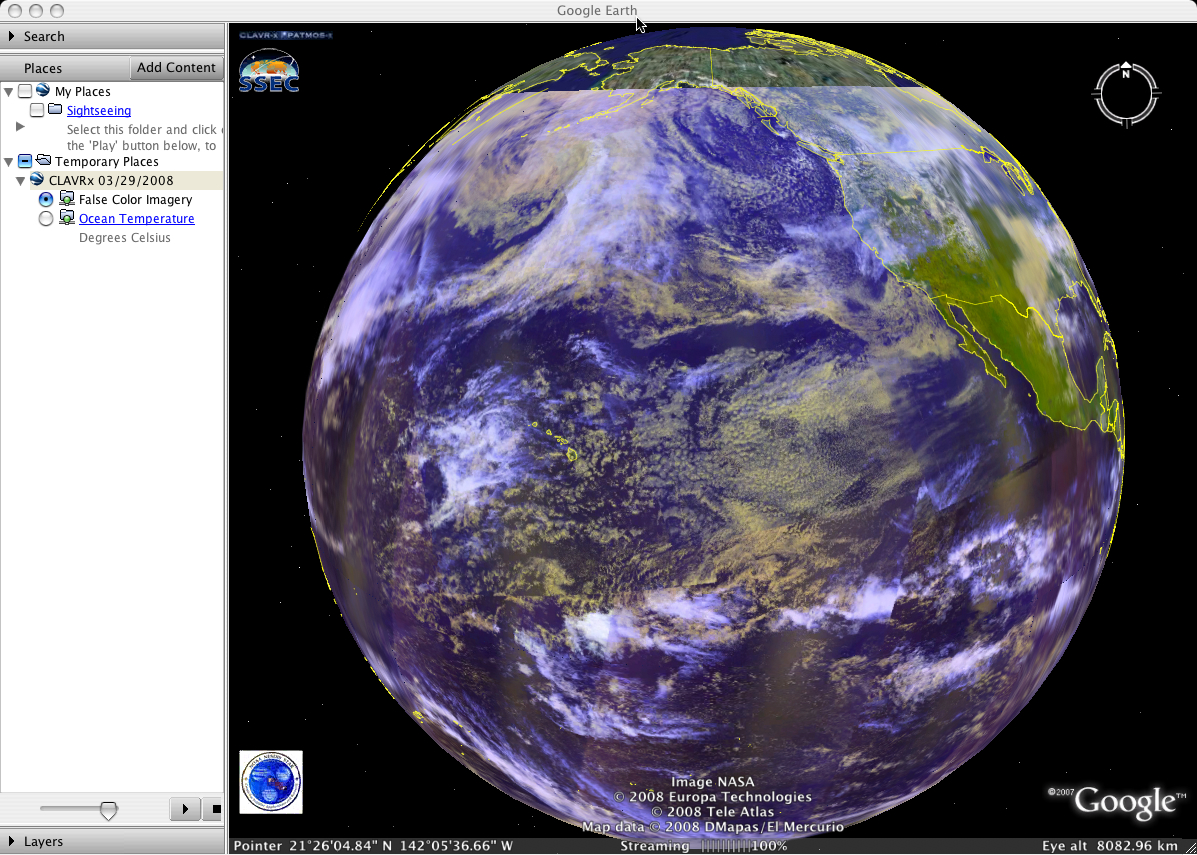
Task: Click the Eye alt 8082.96 km readout
Action: 1112,846
